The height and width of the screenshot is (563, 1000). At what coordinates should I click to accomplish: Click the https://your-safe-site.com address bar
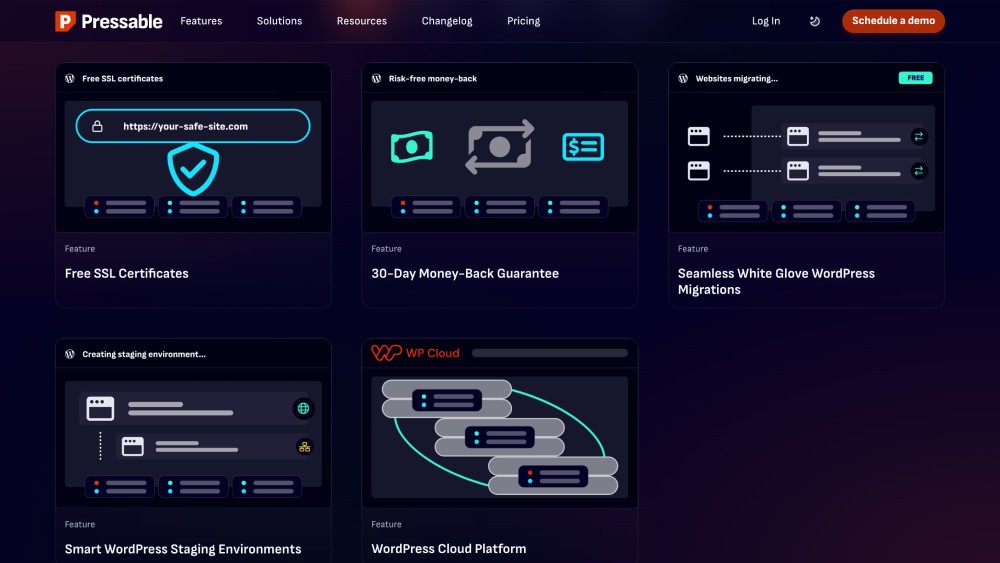pos(193,126)
